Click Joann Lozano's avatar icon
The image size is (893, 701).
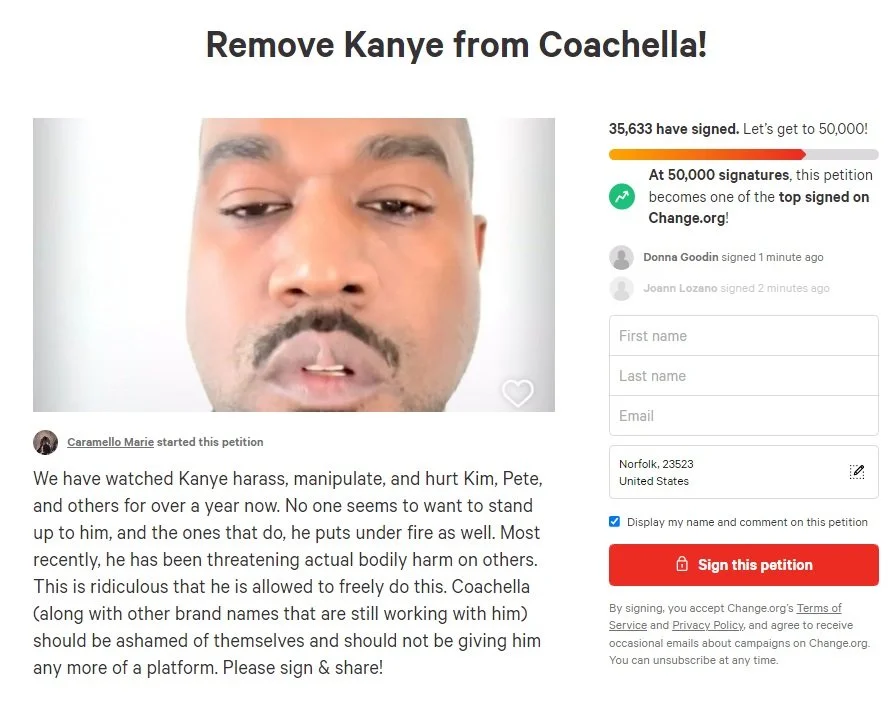tap(621, 288)
